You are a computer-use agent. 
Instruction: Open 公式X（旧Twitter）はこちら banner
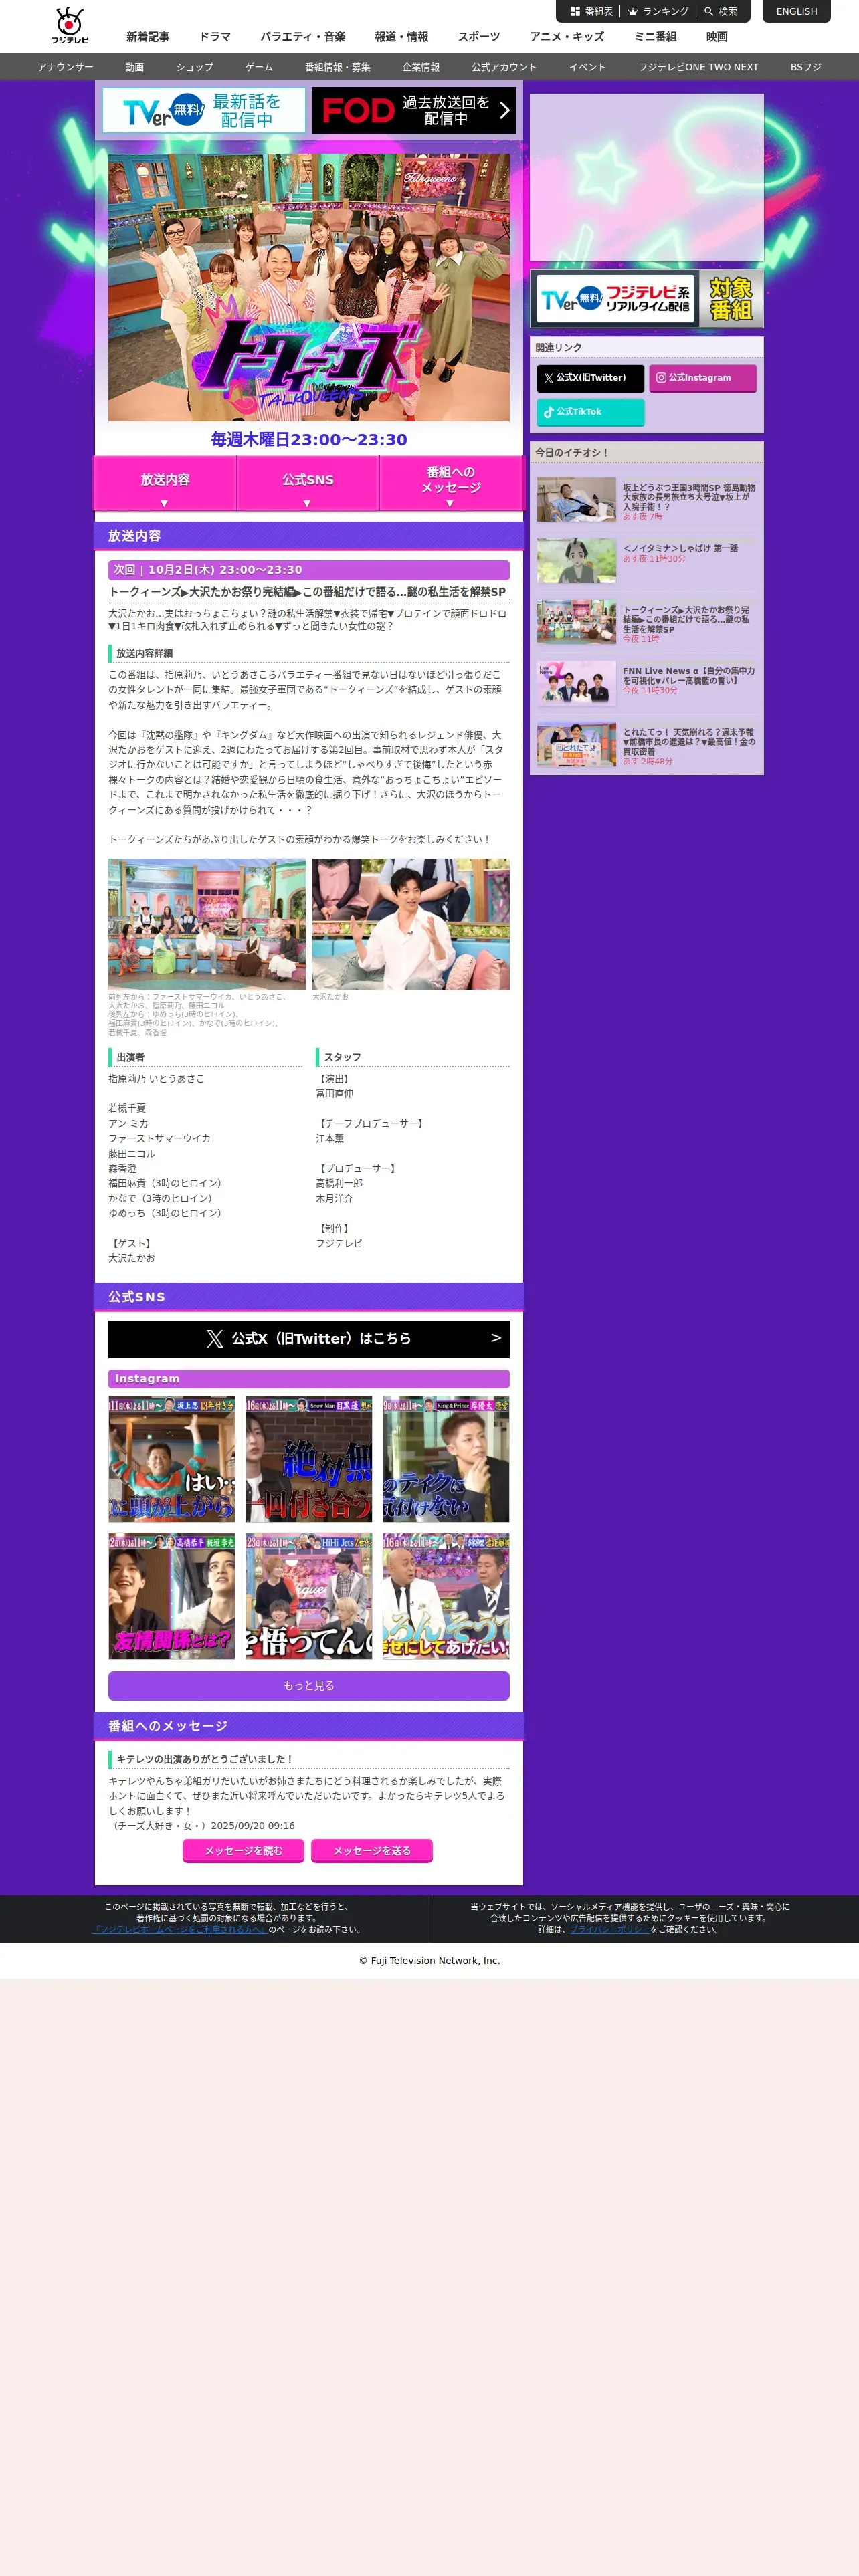309,1339
